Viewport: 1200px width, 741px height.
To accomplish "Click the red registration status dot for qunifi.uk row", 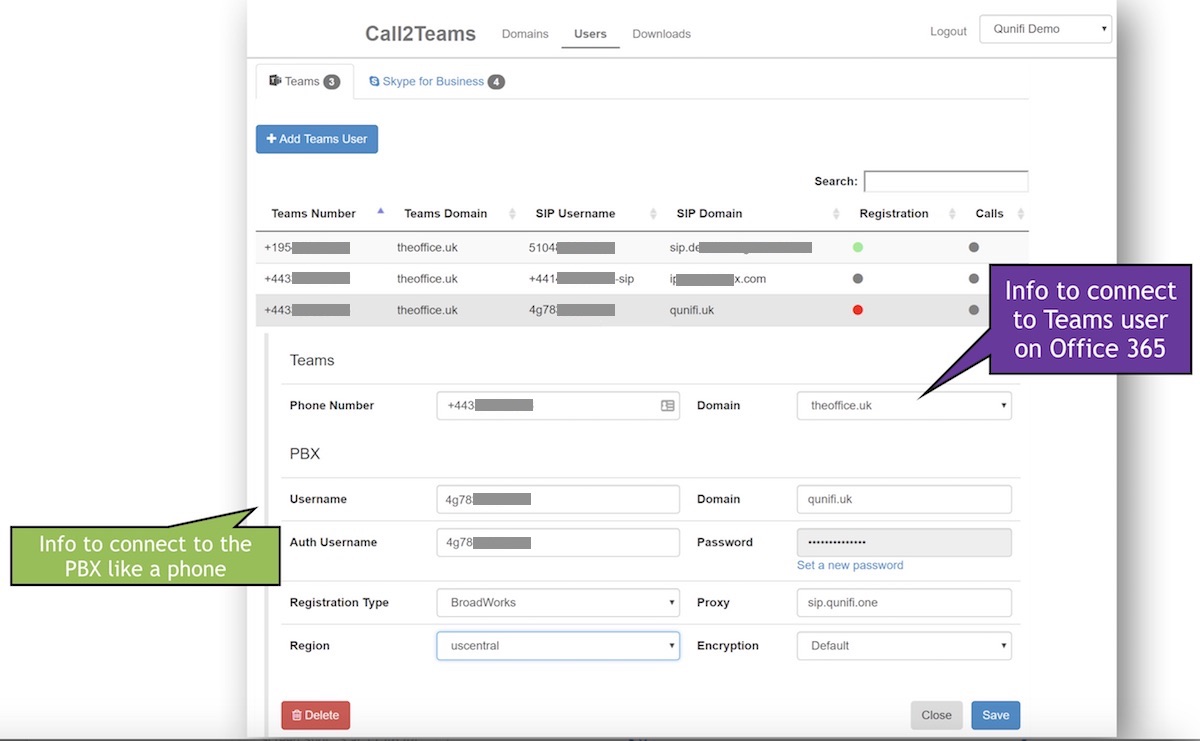I will (x=857, y=310).
